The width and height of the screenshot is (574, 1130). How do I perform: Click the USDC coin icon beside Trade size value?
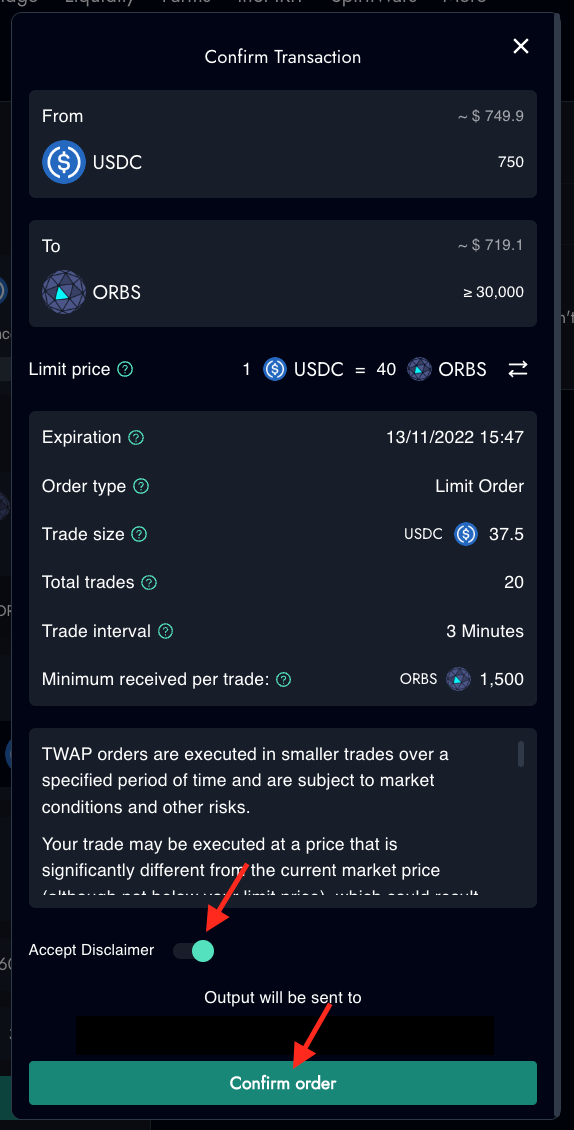point(466,535)
